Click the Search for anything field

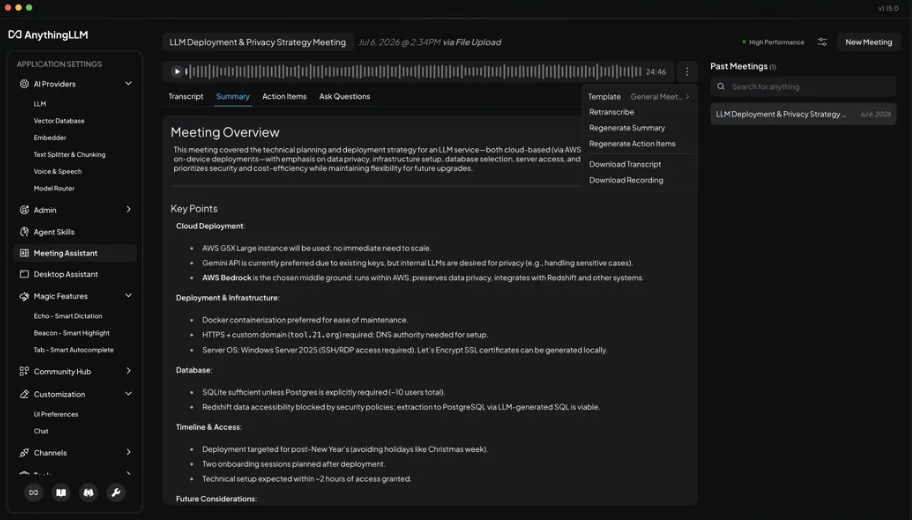point(803,87)
